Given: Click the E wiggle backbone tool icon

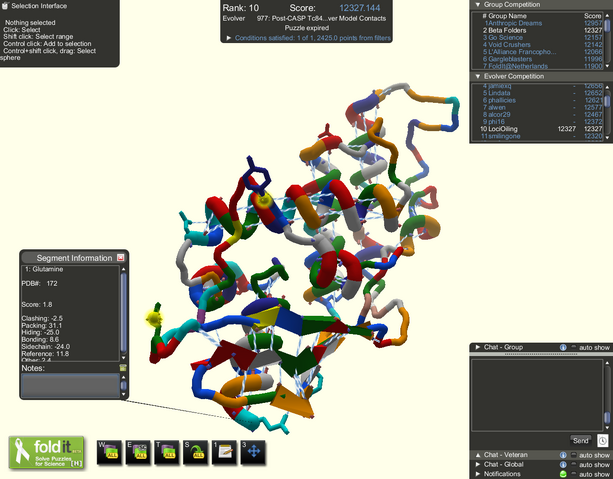Looking at the screenshot, I should [138, 452].
